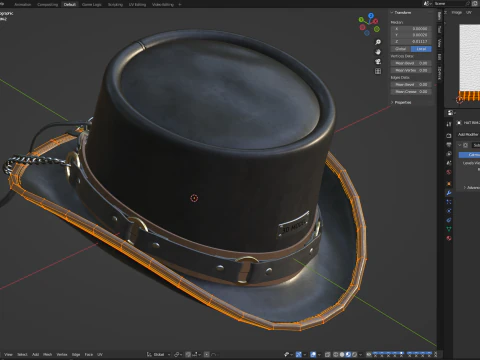Toggle X-ray mode in viewport header
Image resolution: width=480 pixels, height=360 pixels.
328,354
